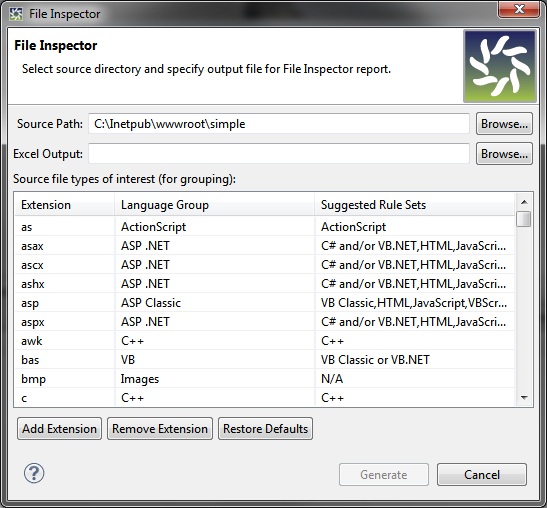547x508 pixels.
Task: Click the scrollbar down arrow
Action: (524, 397)
